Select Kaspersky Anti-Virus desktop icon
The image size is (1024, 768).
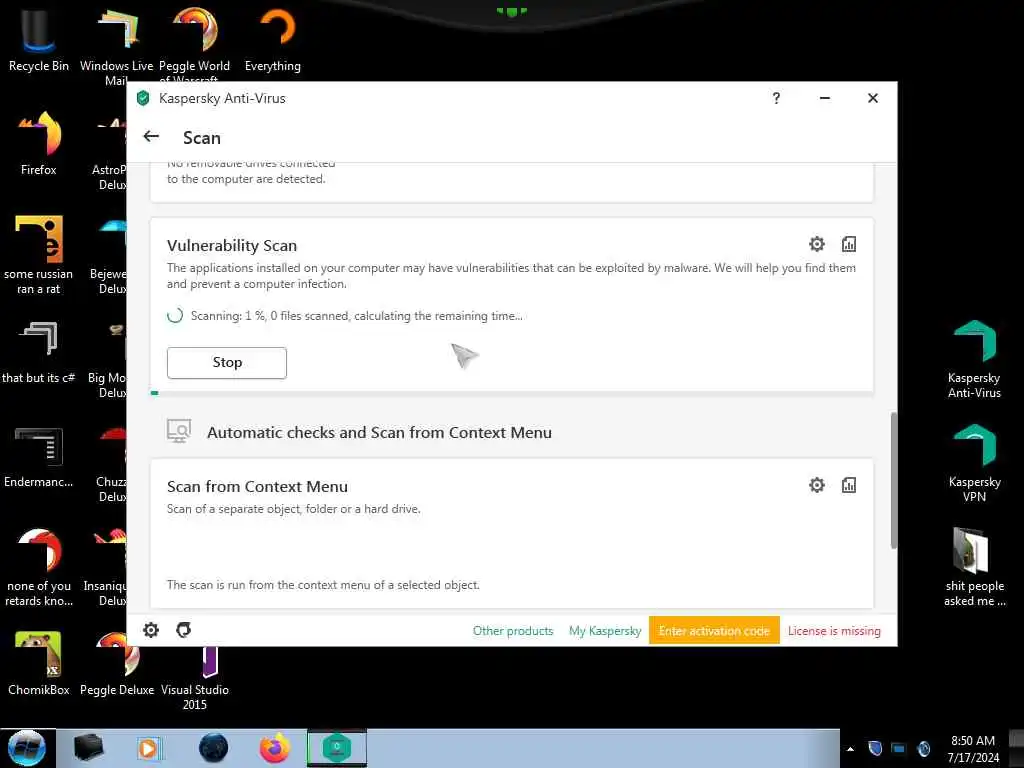coord(974,359)
